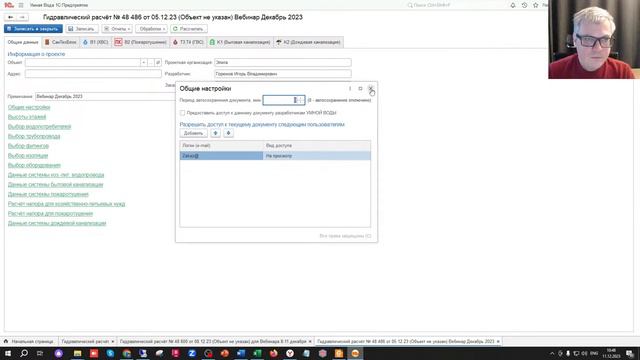
Task: Switch to the К1 (Бытовая канализация) tab
Action: point(240,42)
